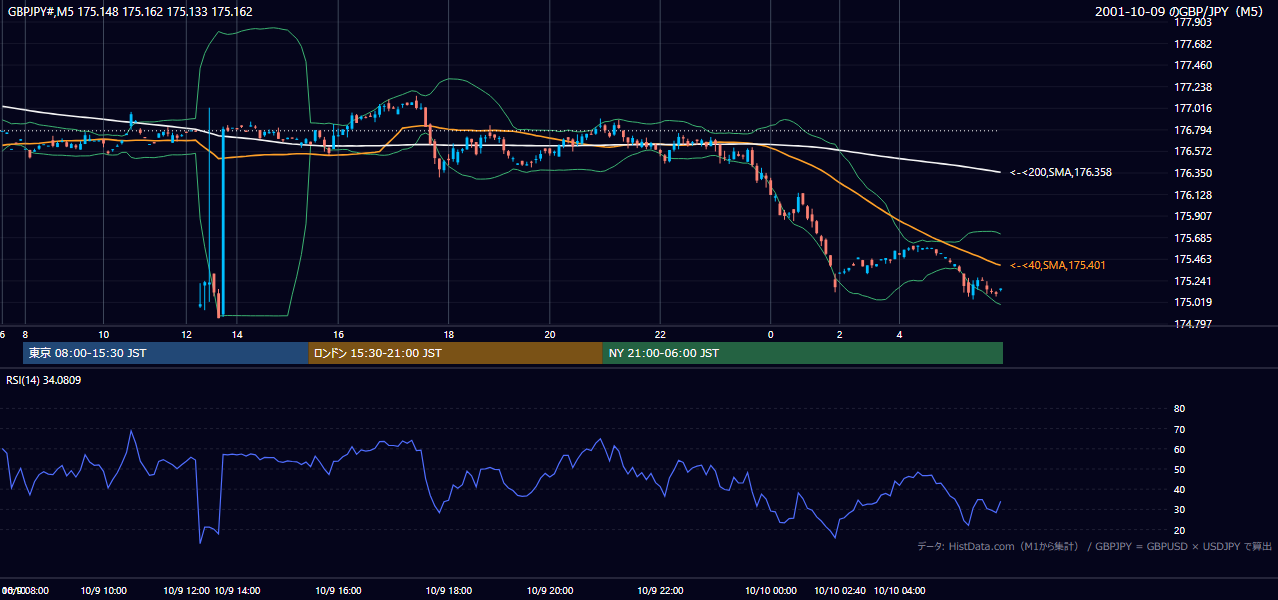Image resolution: width=1278 pixels, height=600 pixels.
Task: Click hour label 14 on price chart time axis
Action: pyautogui.click(x=238, y=334)
